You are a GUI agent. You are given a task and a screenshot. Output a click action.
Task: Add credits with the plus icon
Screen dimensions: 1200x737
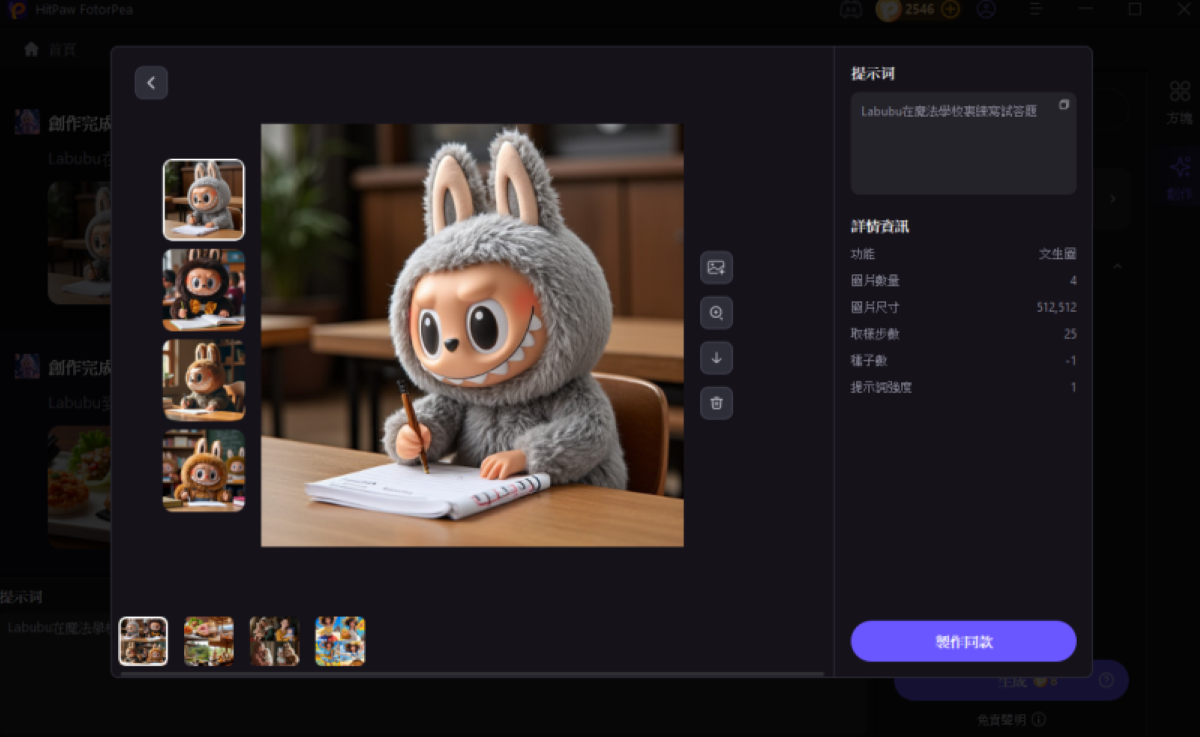pyautogui.click(x=950, y=10)
